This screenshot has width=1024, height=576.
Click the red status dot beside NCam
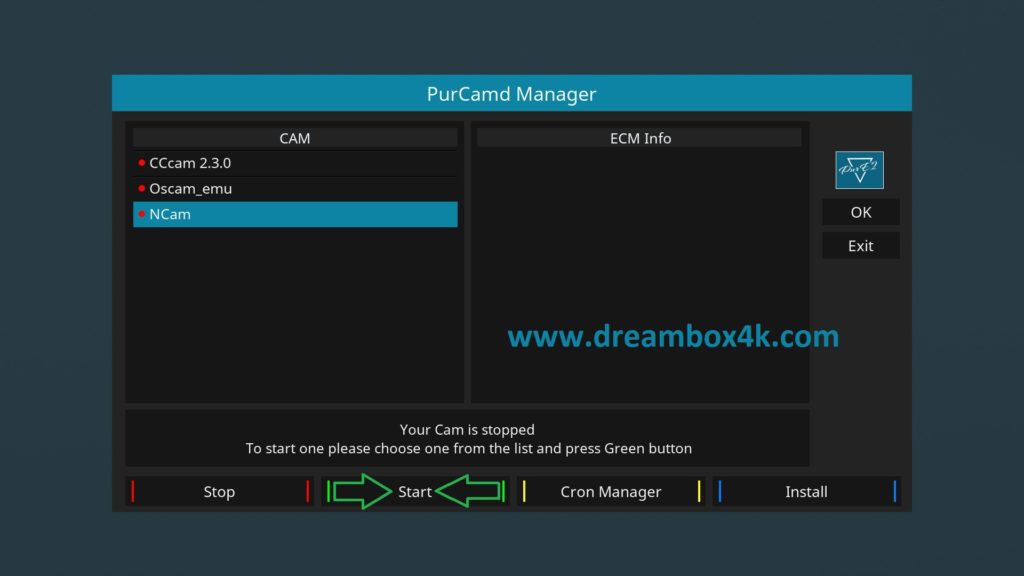tap(142, 214)
